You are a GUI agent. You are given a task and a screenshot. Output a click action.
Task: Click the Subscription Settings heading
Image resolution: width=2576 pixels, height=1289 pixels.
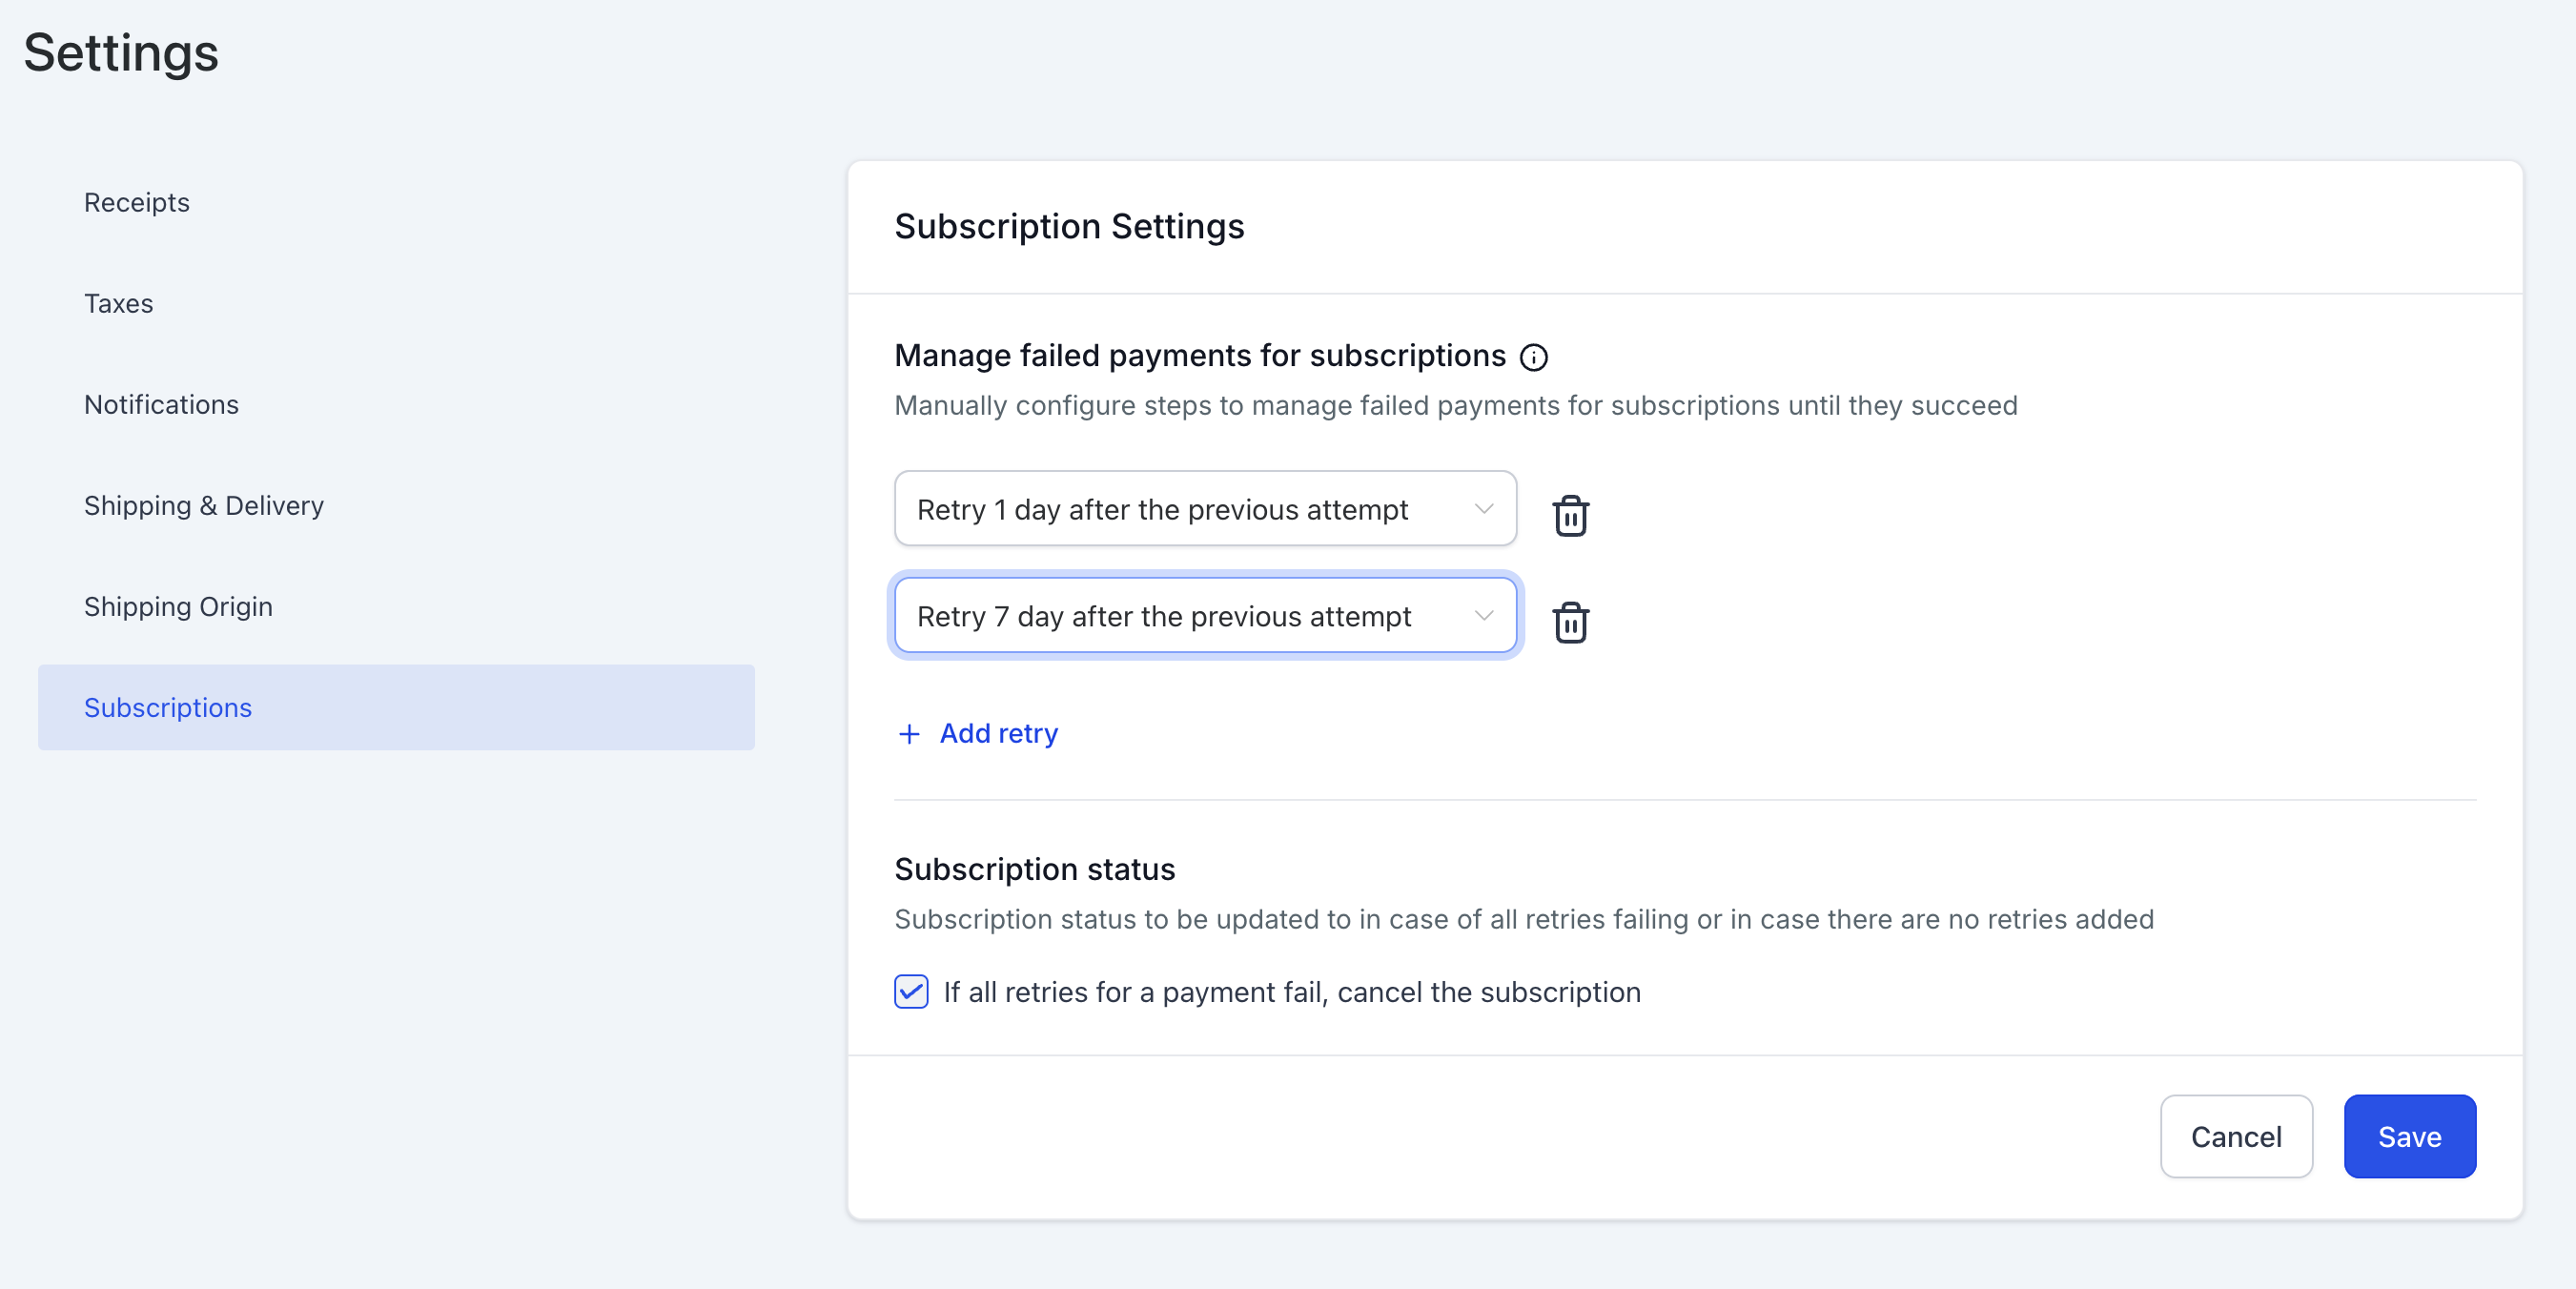pos(1069,227)
